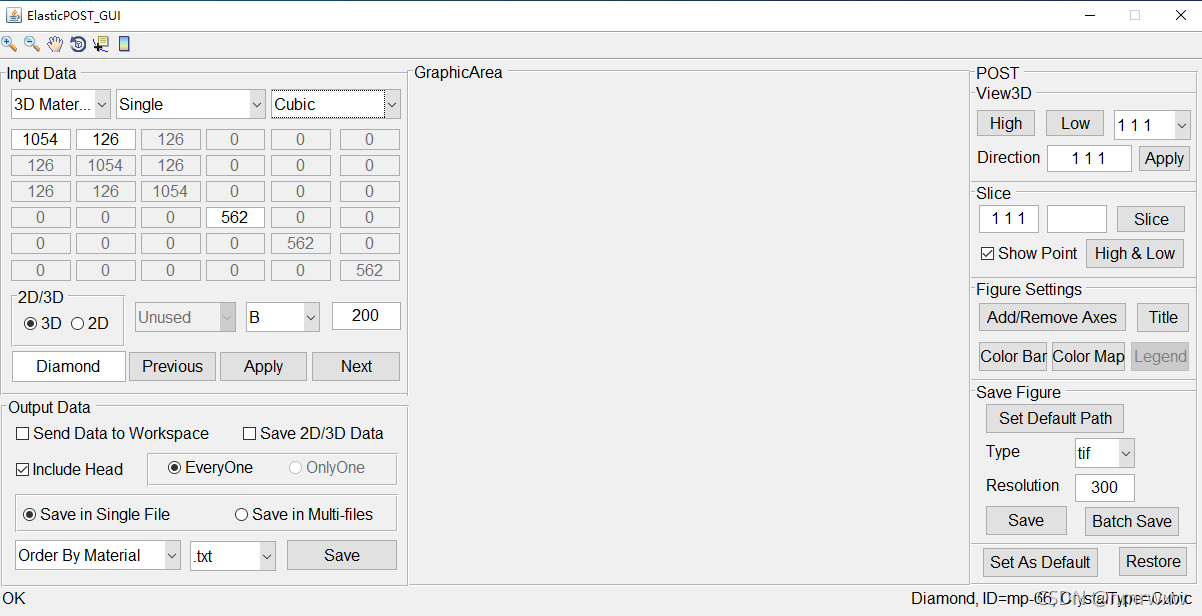Click the Resolution 300 field

point(1105,488)
